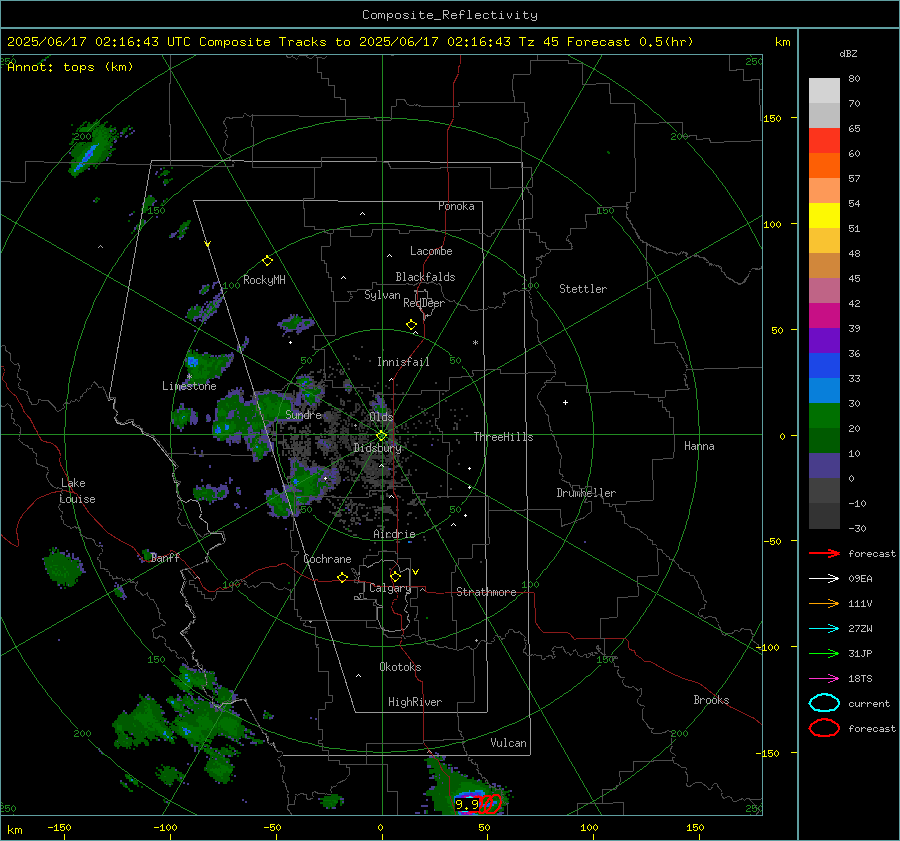
Task: Click the 09EA legend label
Action: 860,579
